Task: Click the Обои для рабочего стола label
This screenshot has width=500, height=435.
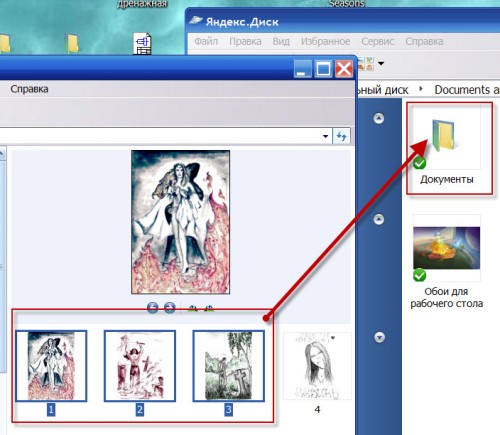Action: coord(447,297)
